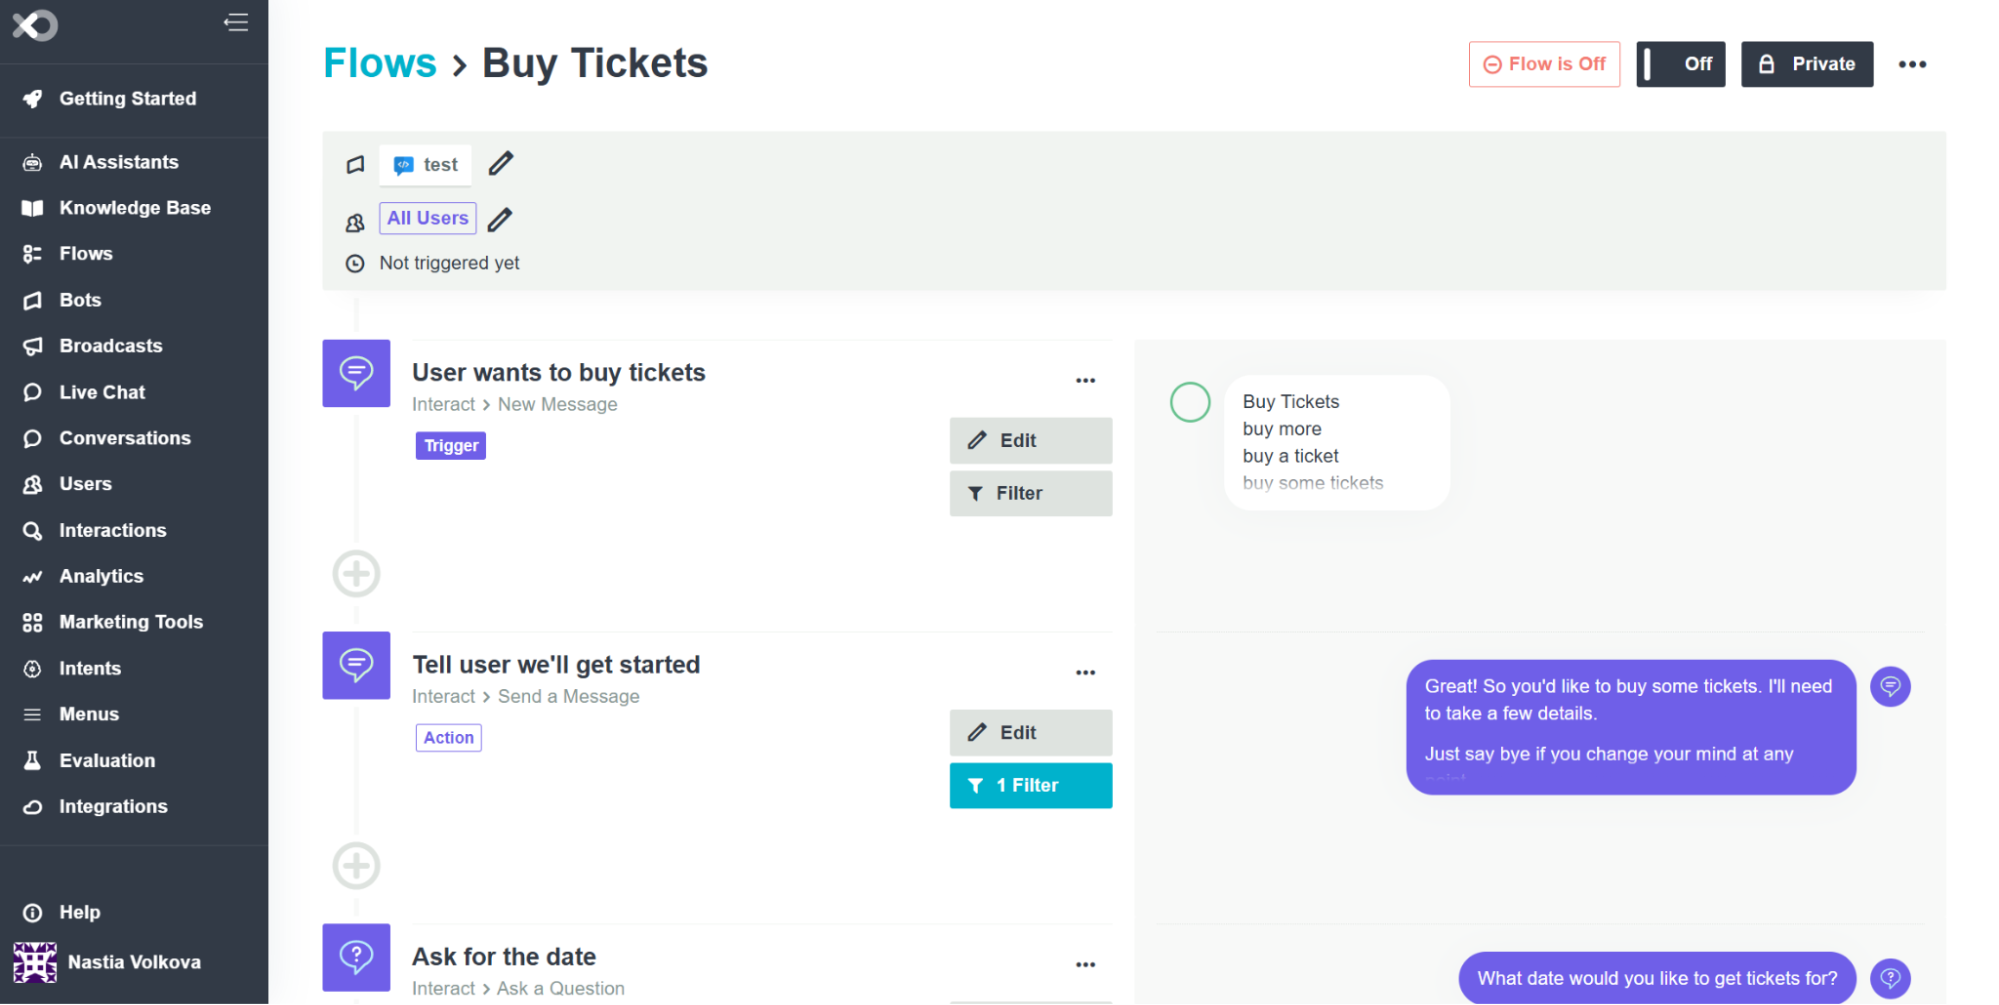Open the Live Chat panel
Image resolution: width=1999 pixels, height=1005 pixels.
(x=101, y=391)
